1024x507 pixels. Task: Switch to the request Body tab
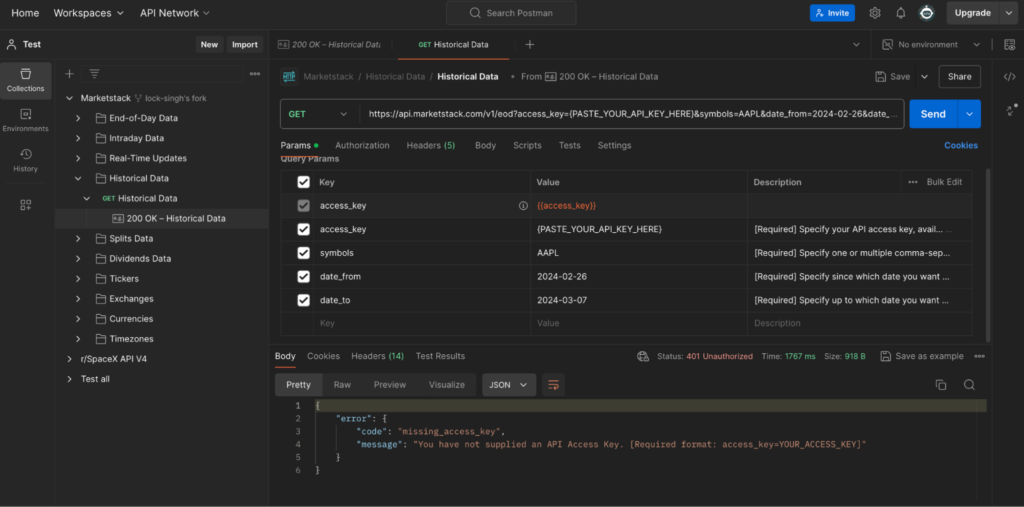click(485, 146)
